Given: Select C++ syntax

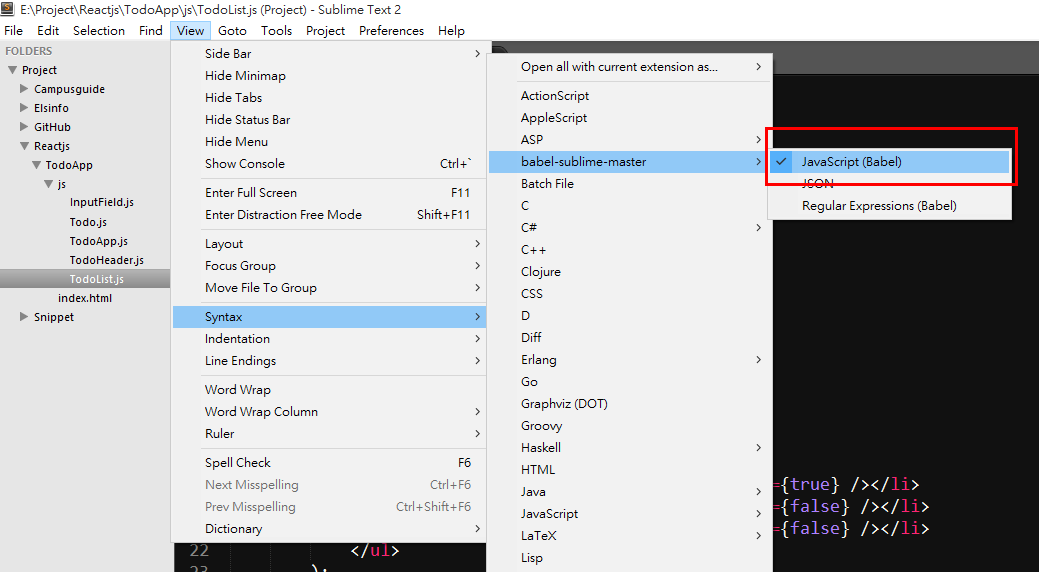Looking at the screenshot, I should [x=629, y=250].
